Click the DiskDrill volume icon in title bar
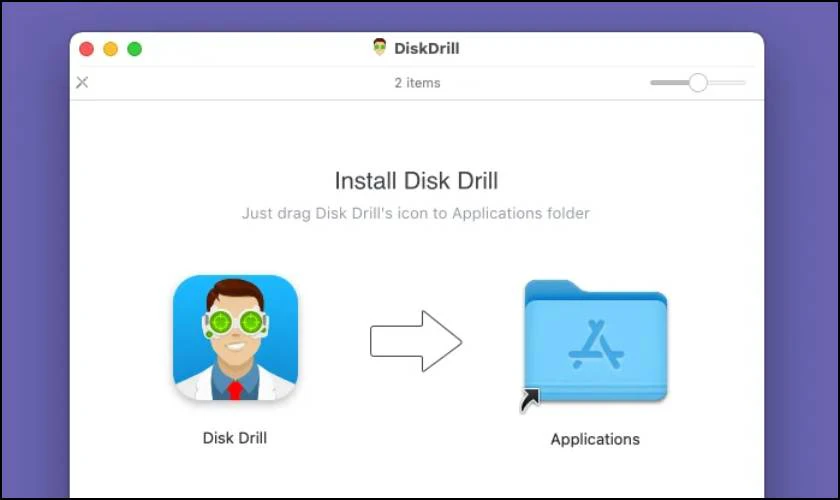Viewport: 840px width, 500px height. point(380,48)
